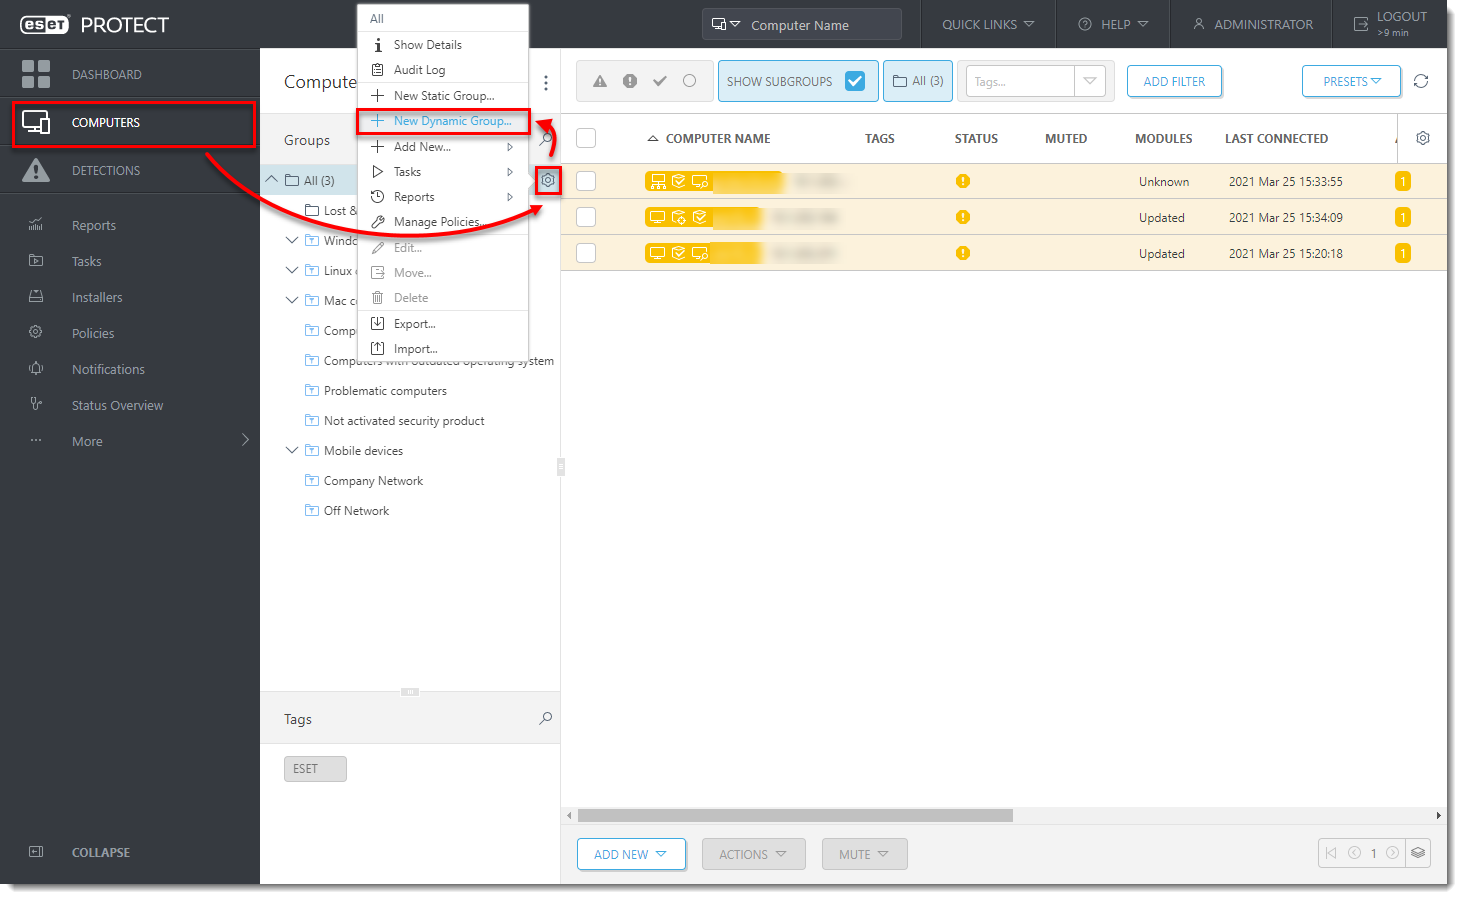This screenshot has width=1462, height=899.
Task: Click the Policies gear icon in sidebar
Action: 36,332
